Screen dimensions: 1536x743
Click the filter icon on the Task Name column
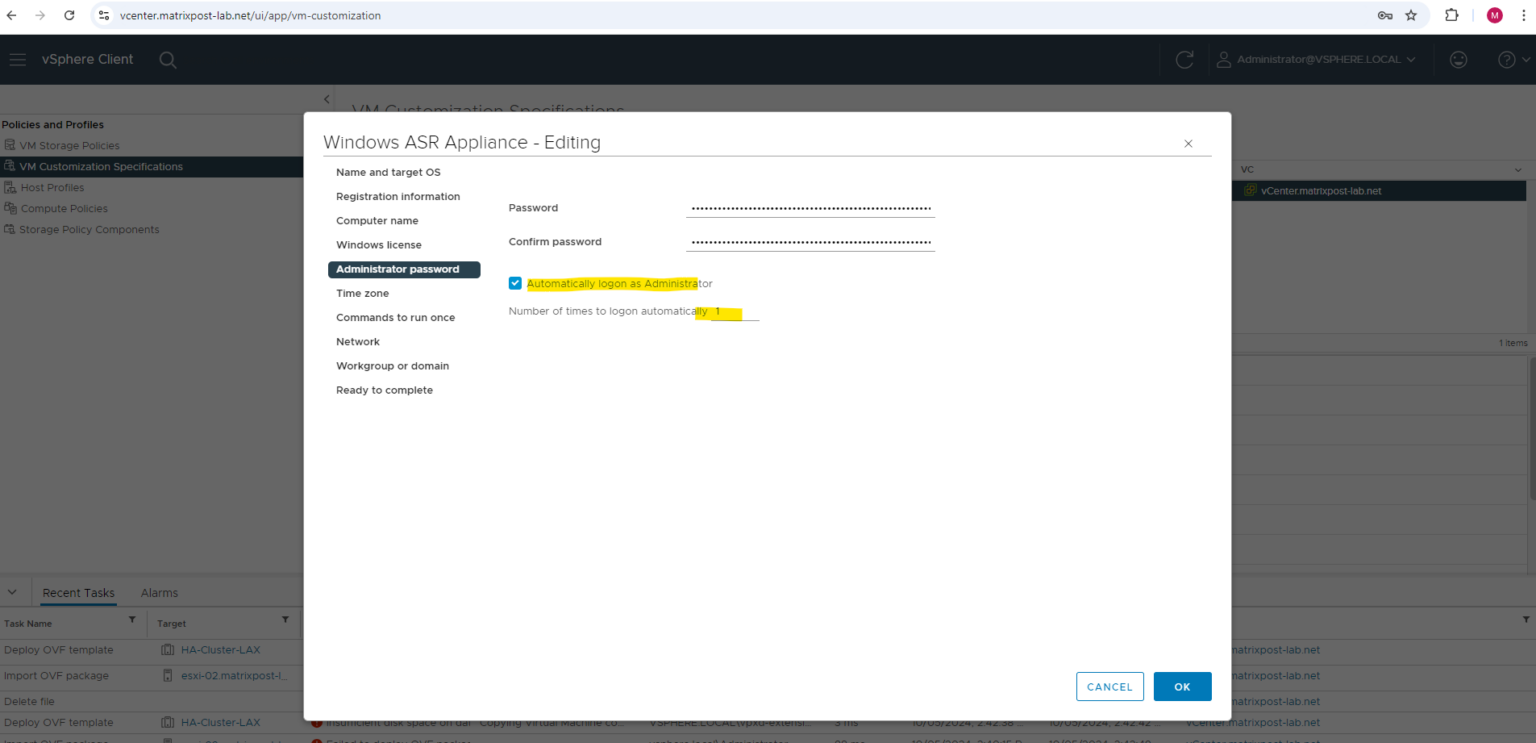click(x=131, y=623)
